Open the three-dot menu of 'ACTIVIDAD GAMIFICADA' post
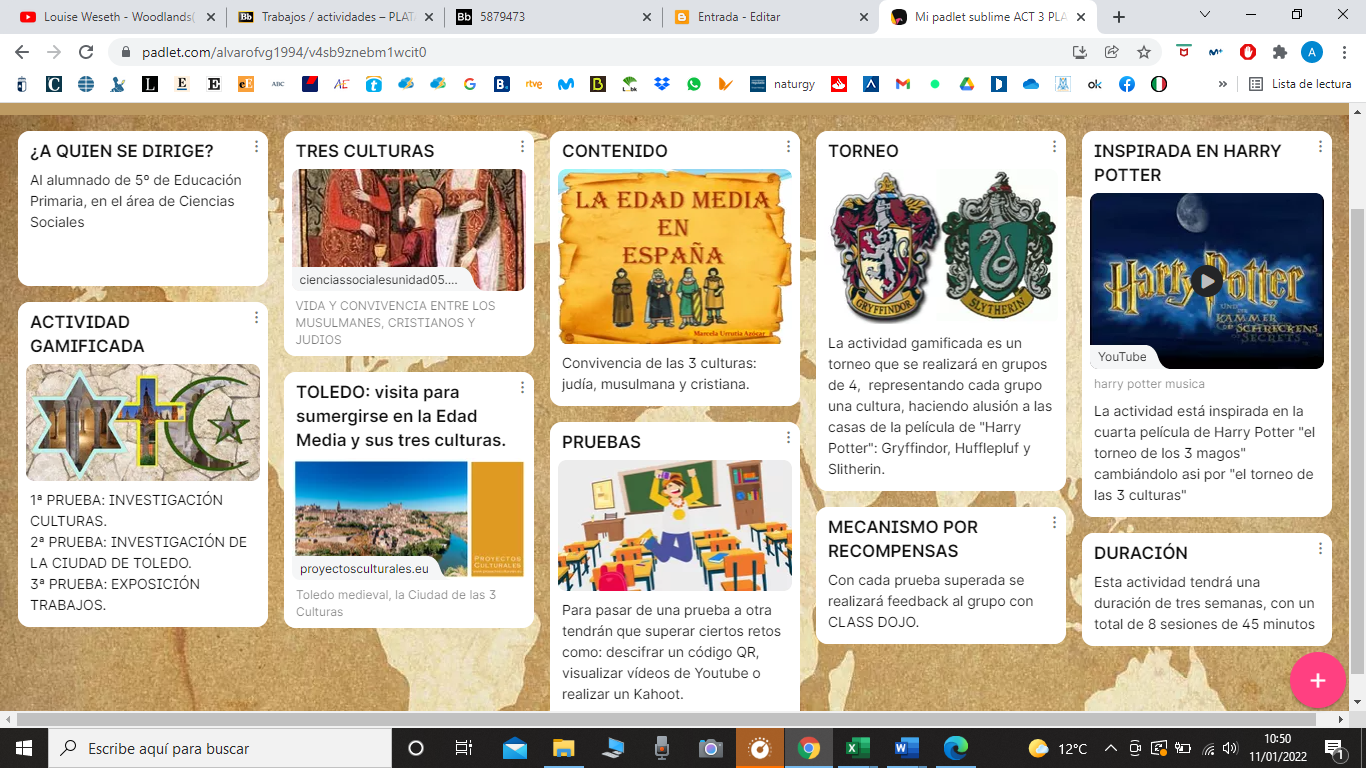This screenshot has width=1366, height=768. (x=256, y=318)
